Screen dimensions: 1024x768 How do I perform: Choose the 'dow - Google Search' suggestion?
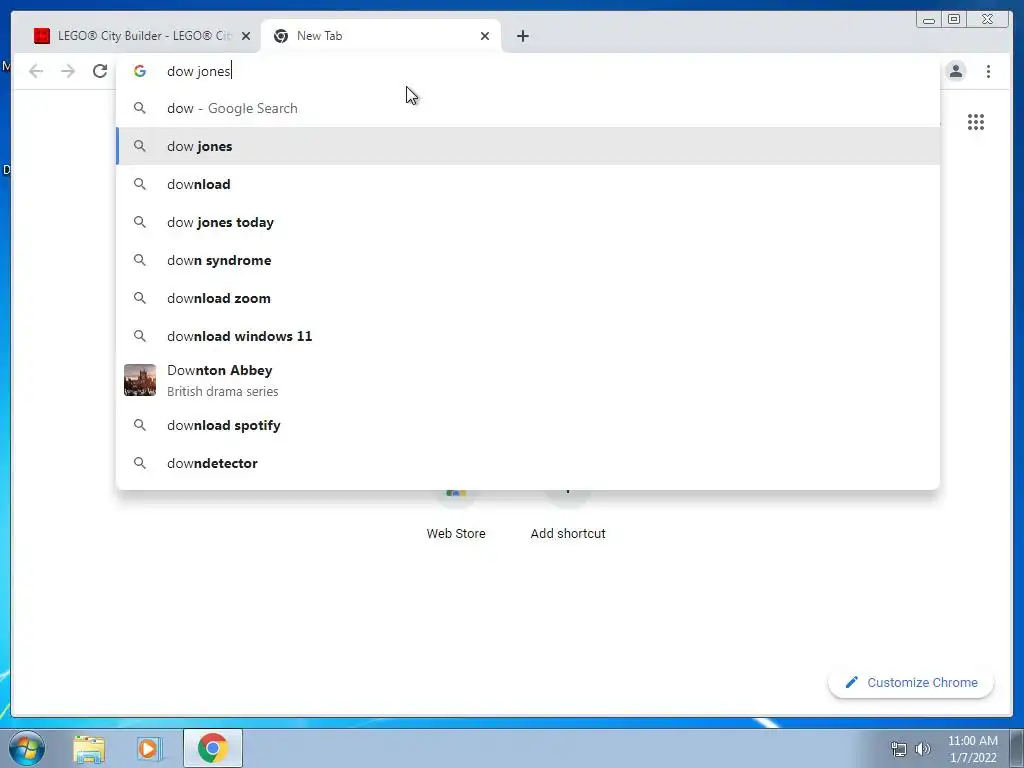[x=528, y=108]
